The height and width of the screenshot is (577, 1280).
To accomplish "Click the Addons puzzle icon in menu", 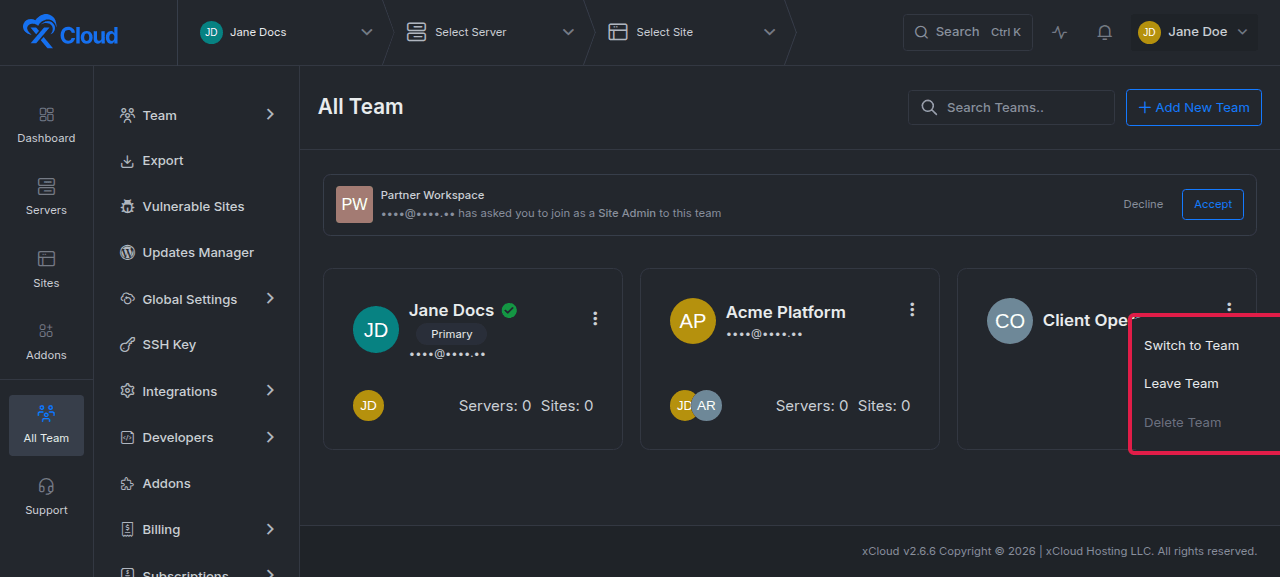I will tap(127, 484).
